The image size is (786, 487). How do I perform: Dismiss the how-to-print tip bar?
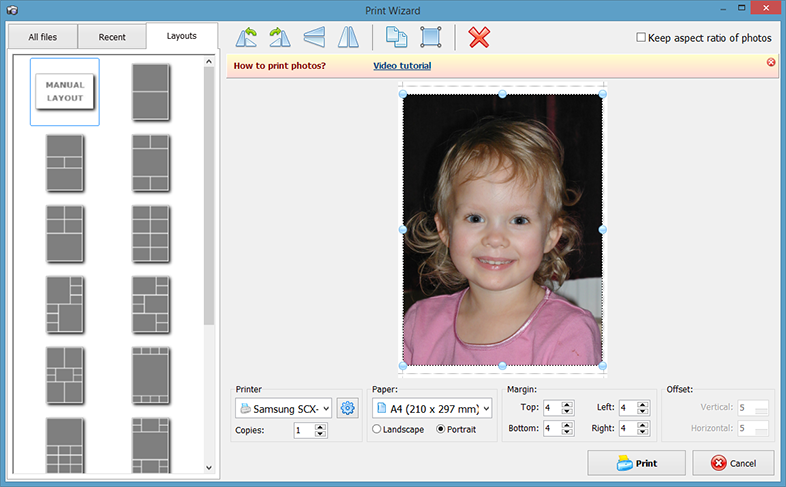click(x=771, y=62)
